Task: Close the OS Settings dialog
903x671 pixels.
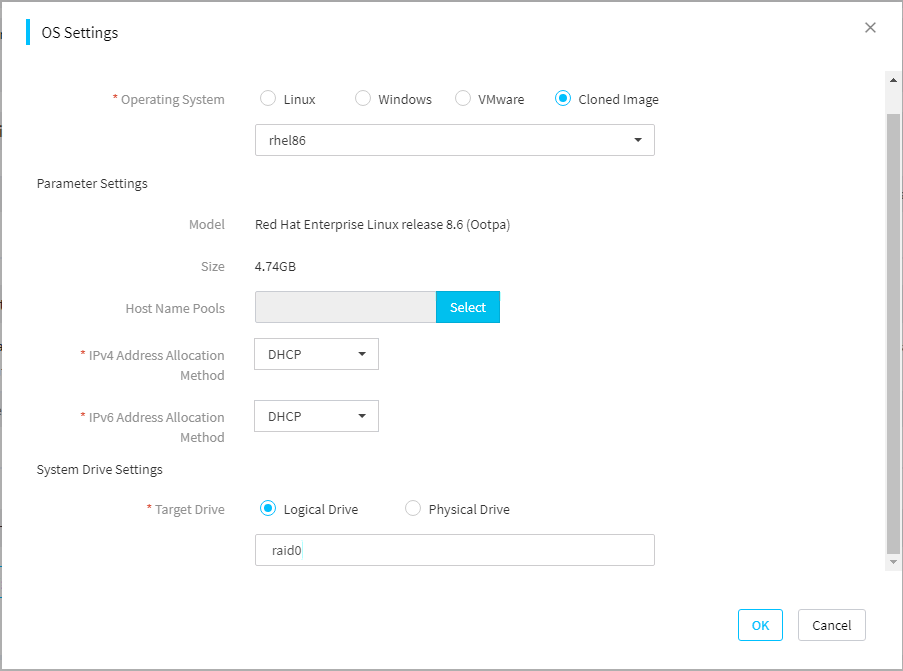Action: [870, 28]
